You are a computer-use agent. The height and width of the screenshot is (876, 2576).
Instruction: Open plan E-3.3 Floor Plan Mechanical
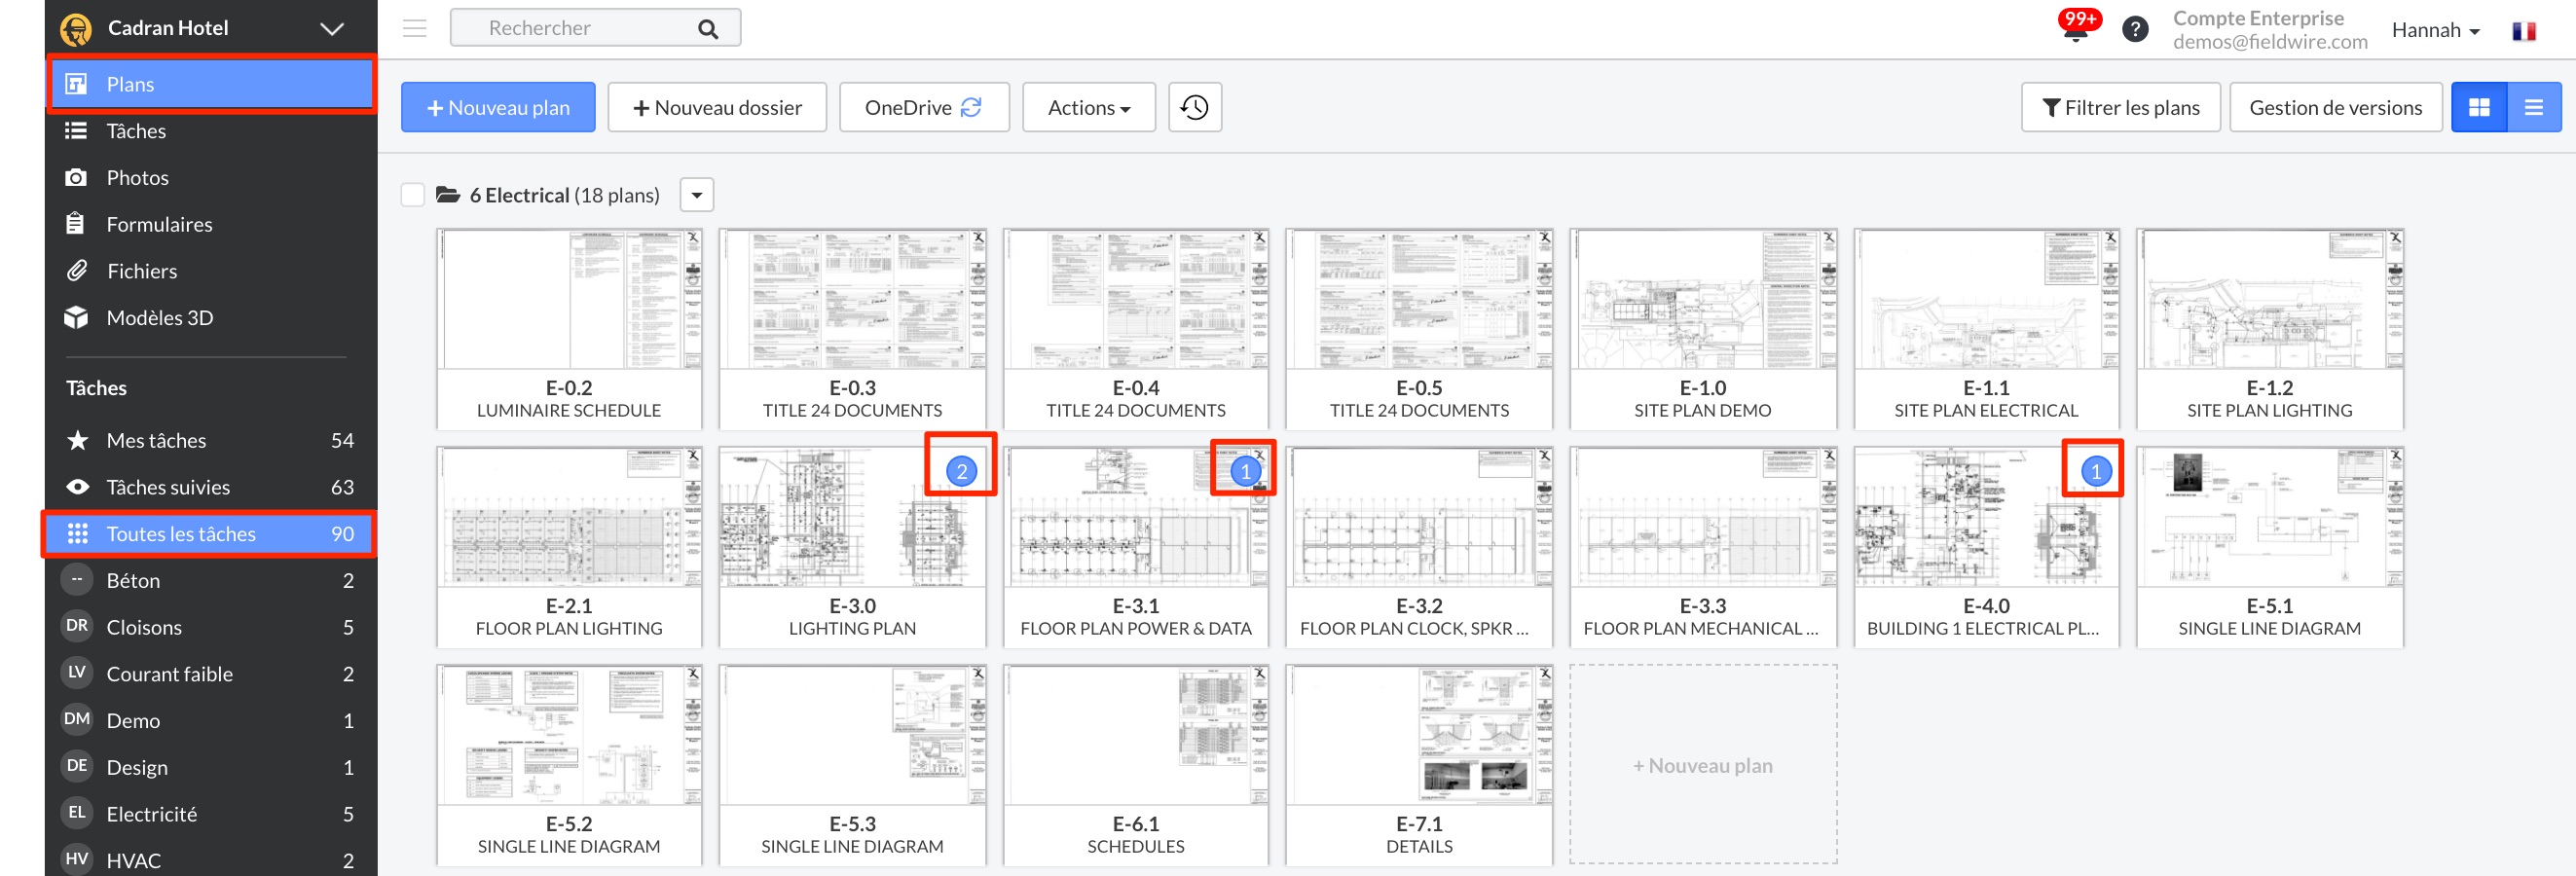coord(1703,547)
